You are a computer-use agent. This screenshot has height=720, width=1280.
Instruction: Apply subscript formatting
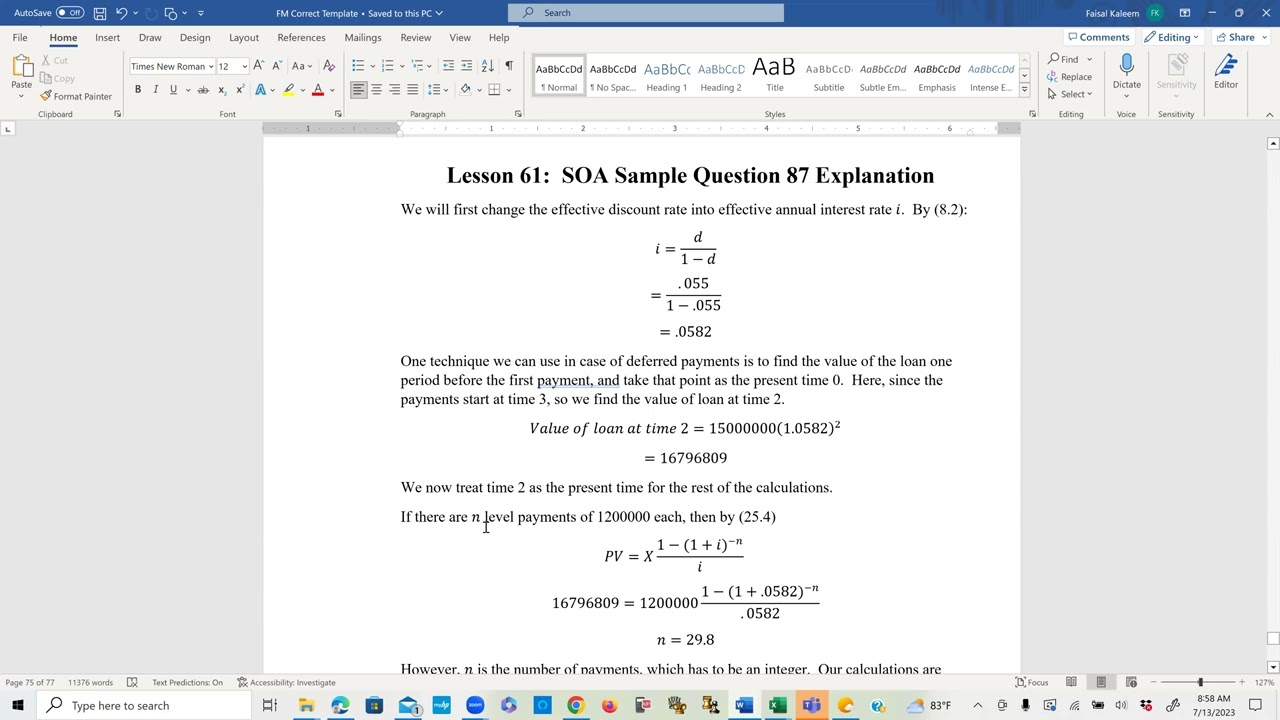point(221,90)
